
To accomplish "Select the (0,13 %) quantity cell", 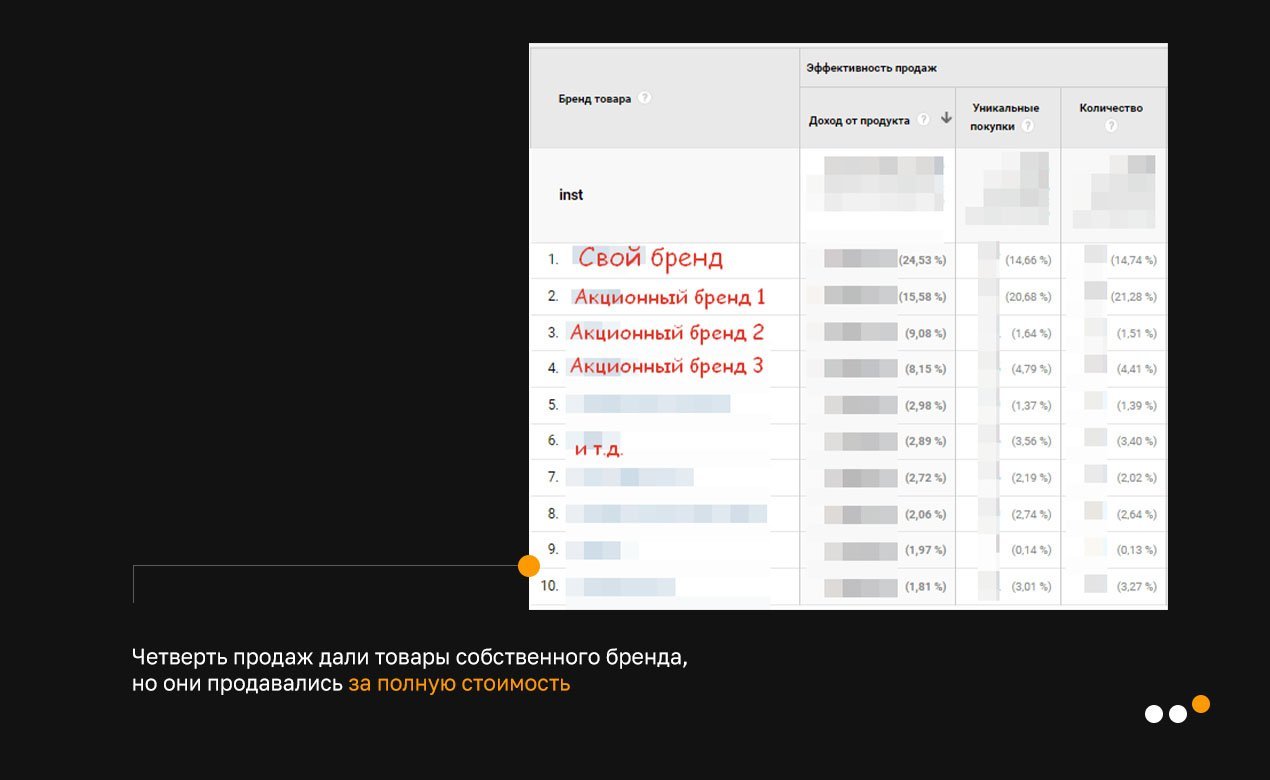I will (x=1136, y=550).
